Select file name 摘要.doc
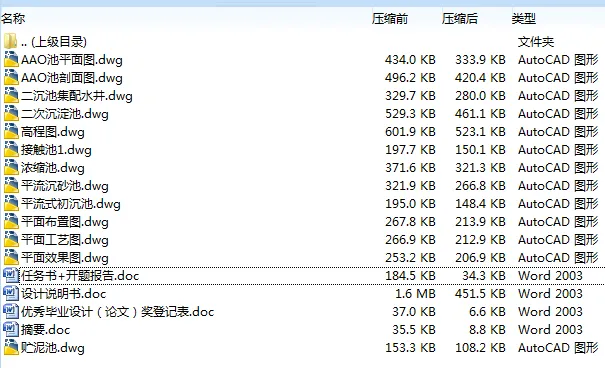Viewport: 605px width, 368px height. click(46, 329)
